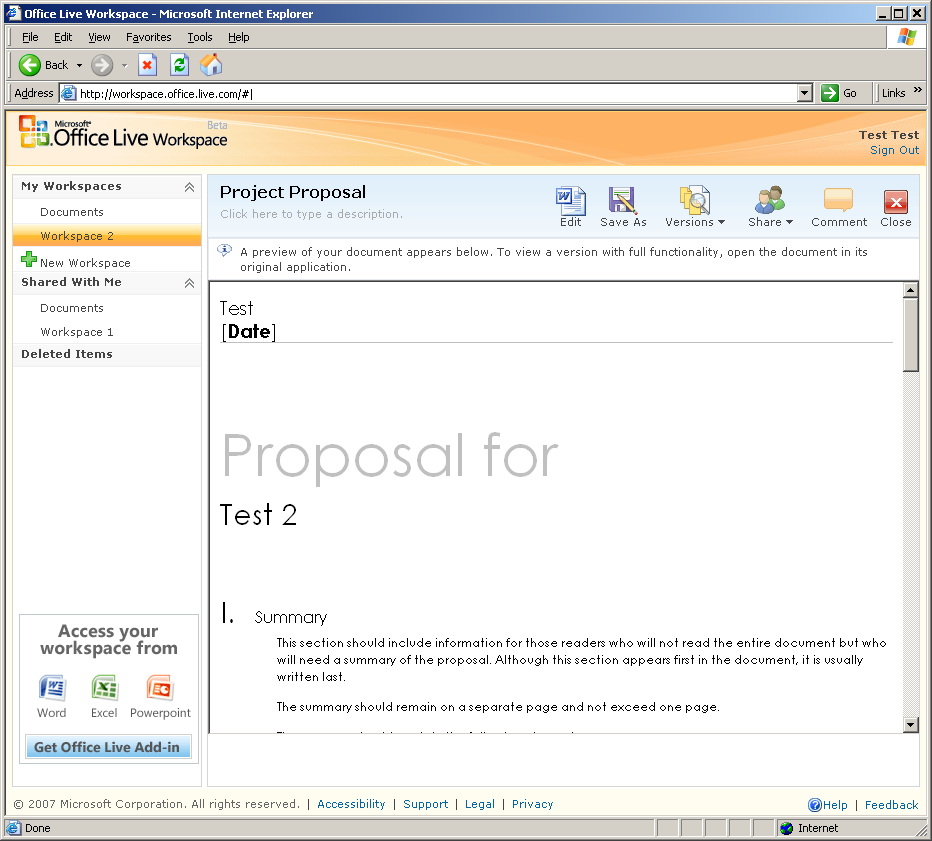Click the Windows flag logo in toolbar
This screenshot has height=841, width=932.
click(906, 37)
